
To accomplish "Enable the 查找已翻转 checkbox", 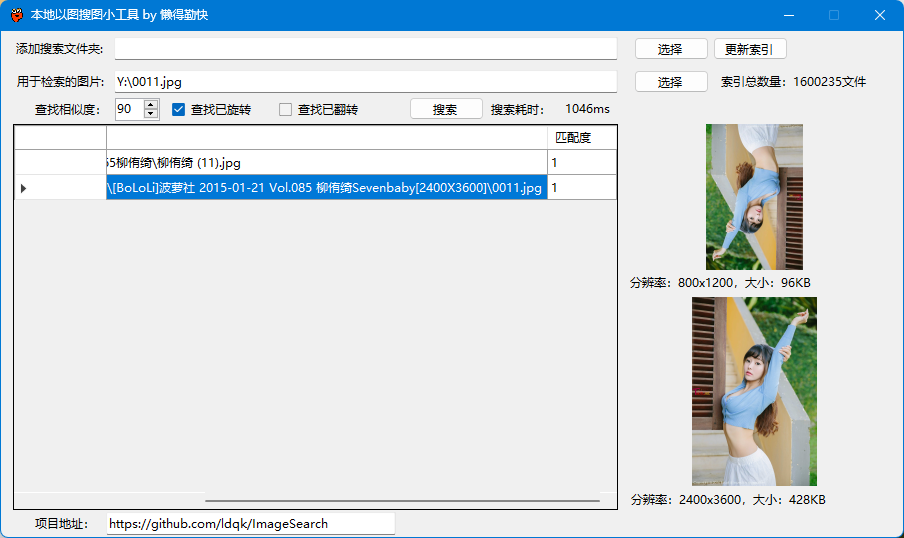I will click(286, 110).
